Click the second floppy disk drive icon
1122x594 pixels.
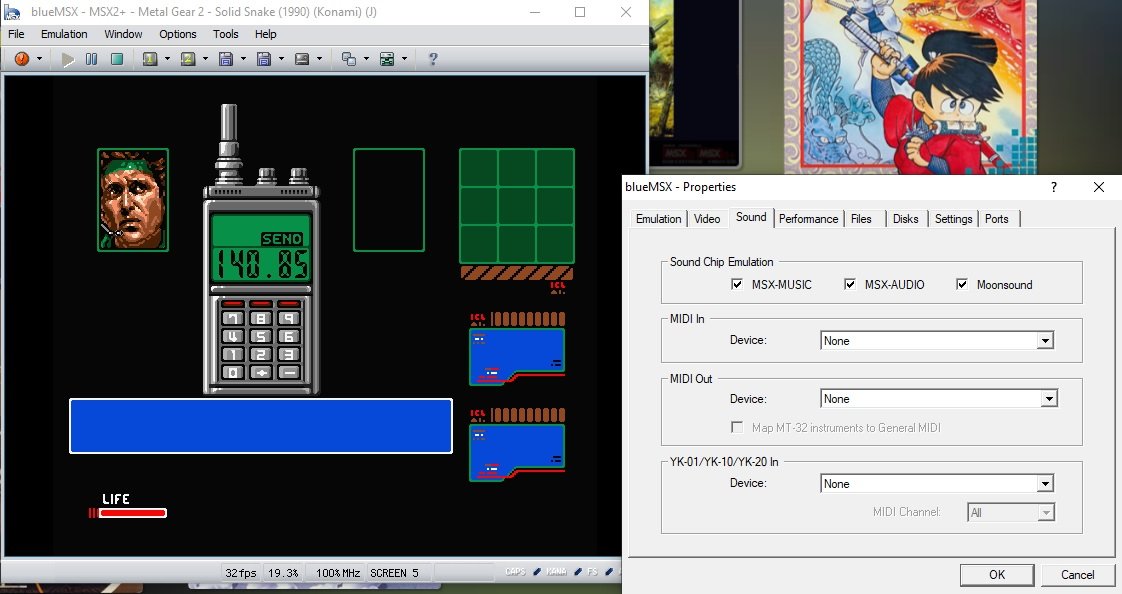(263, 59)
